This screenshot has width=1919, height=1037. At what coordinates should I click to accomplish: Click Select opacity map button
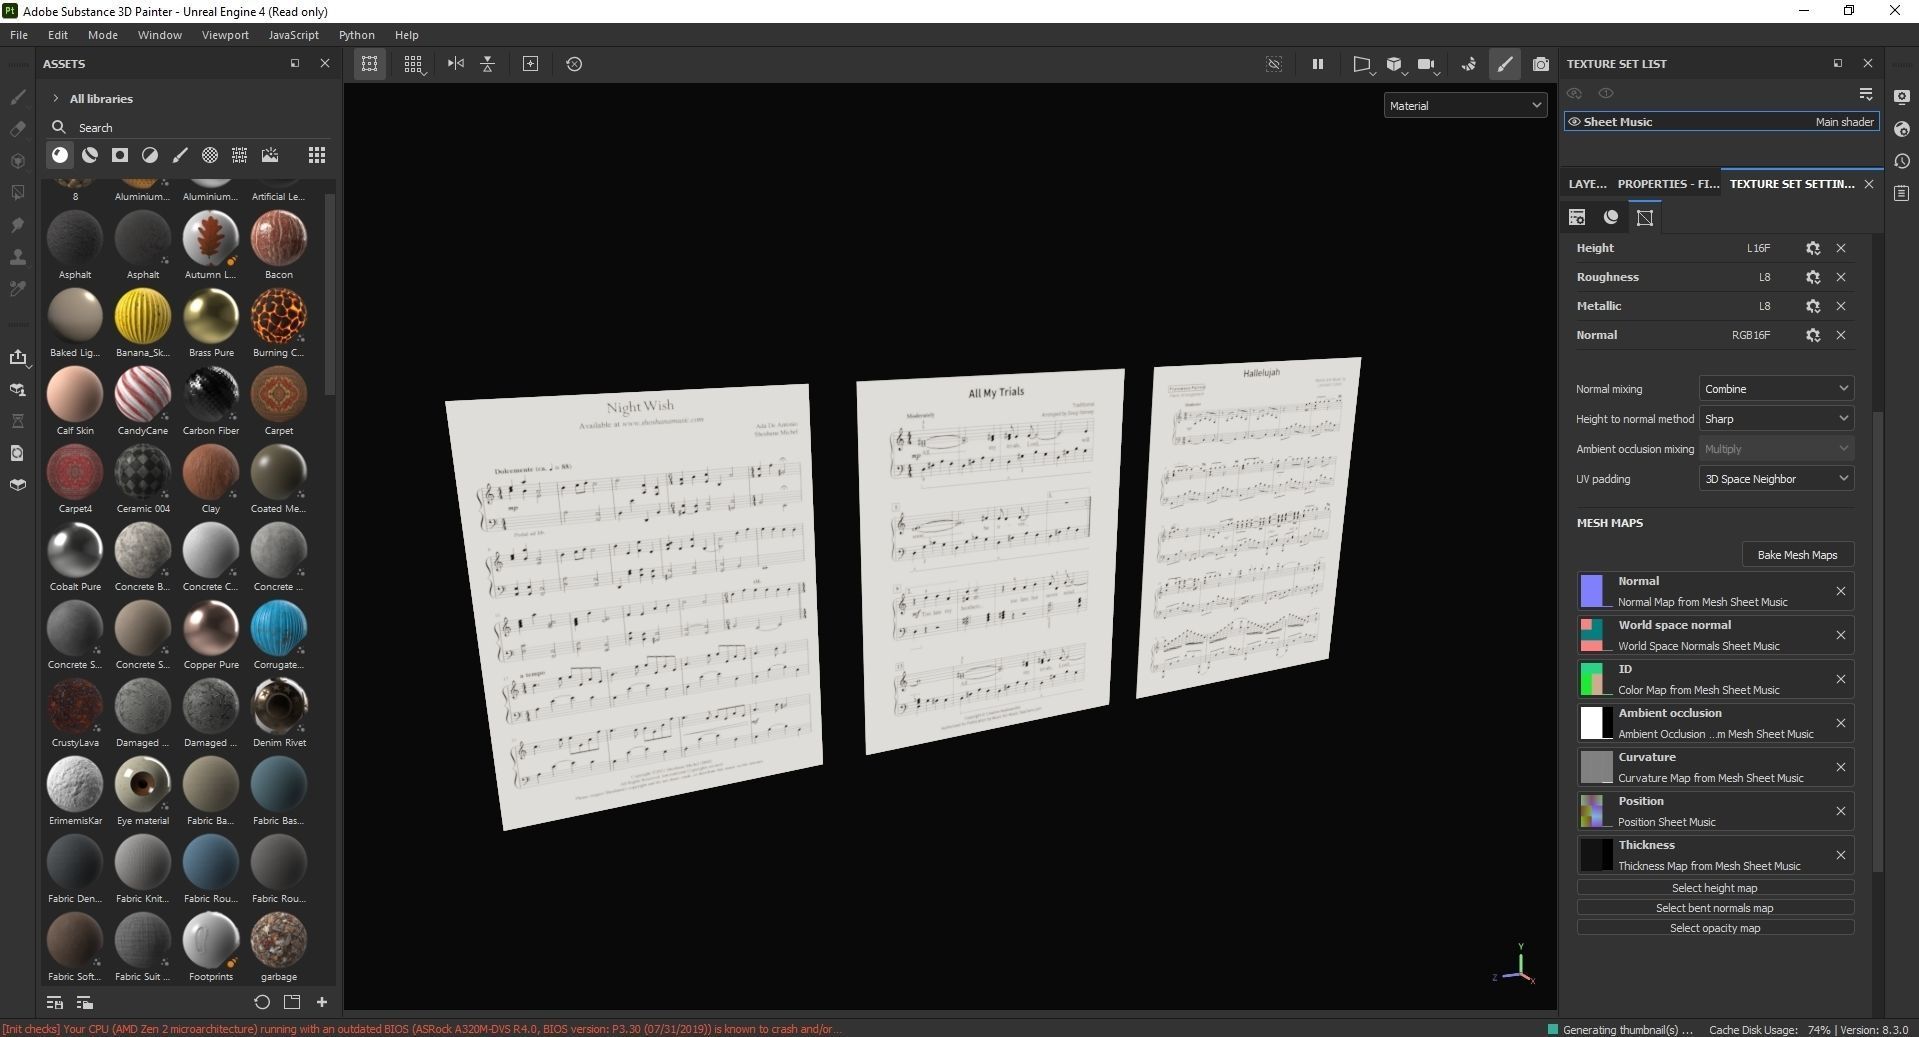pyautogui.click(x=1715, y=928)
